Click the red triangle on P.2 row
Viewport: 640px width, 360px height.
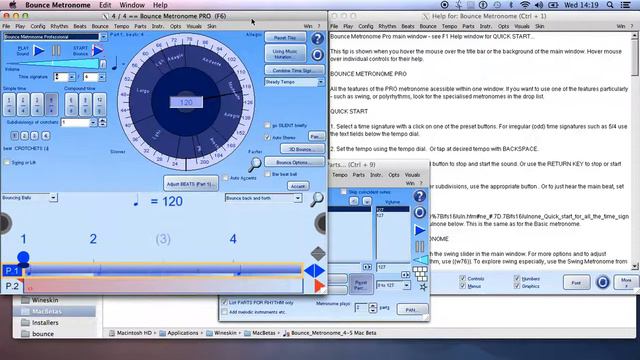tap(320, 286)
